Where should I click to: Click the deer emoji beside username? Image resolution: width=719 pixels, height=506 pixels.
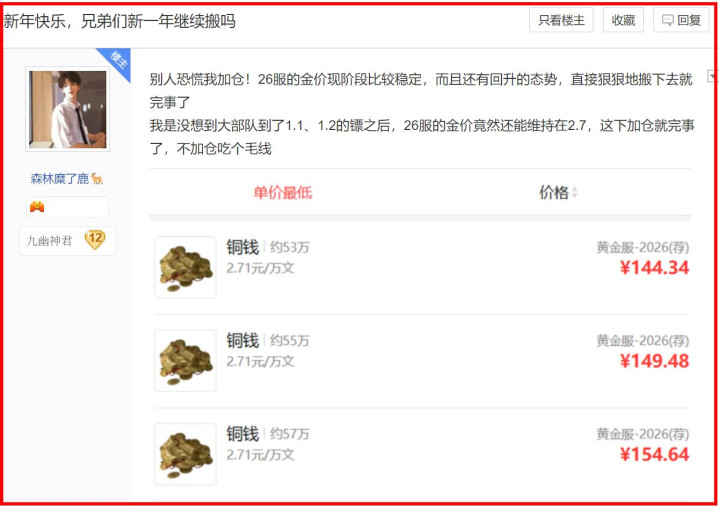click(x=97, y=178)
